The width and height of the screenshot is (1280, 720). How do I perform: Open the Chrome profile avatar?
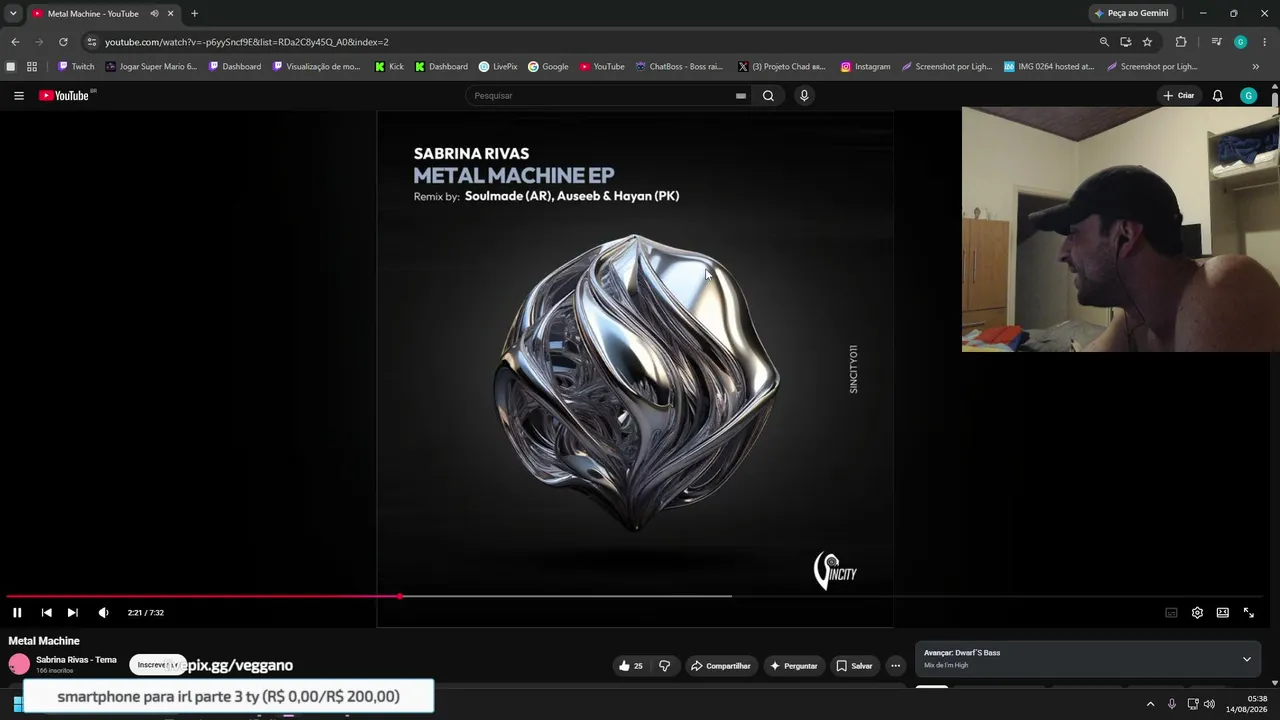1241,42
